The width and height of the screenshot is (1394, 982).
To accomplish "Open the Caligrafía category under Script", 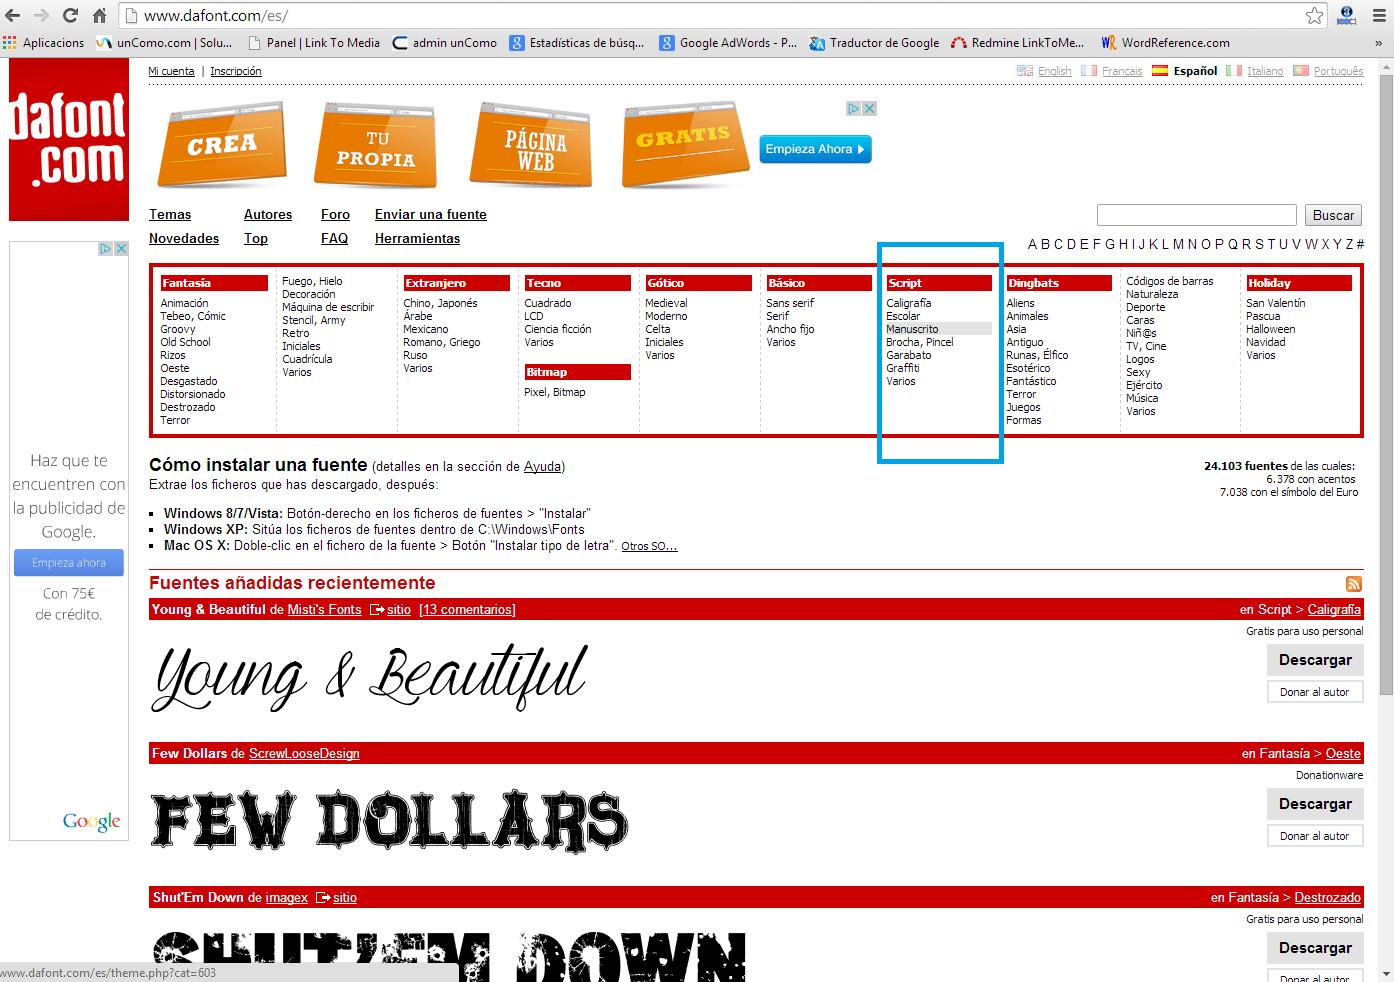I will [908, 303].
